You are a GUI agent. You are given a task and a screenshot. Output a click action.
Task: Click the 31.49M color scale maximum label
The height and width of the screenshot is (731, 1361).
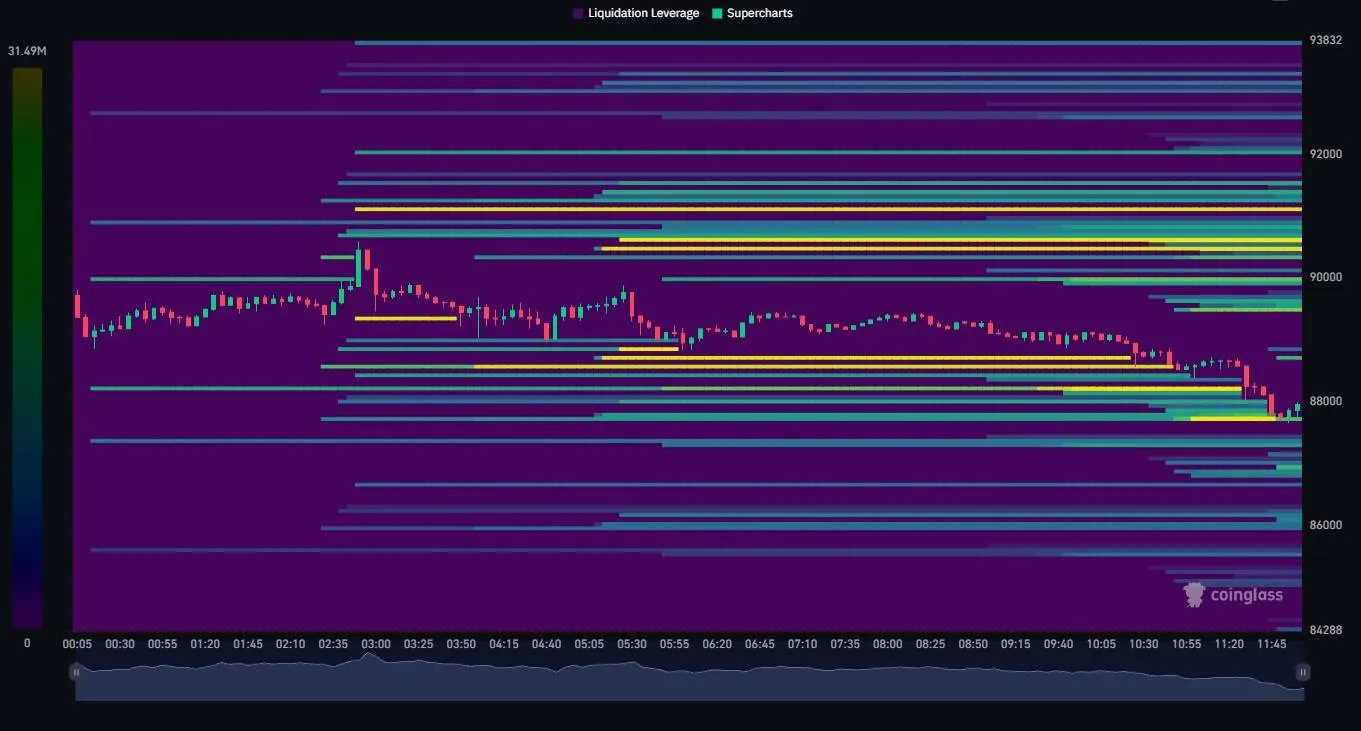pos(26,50)
